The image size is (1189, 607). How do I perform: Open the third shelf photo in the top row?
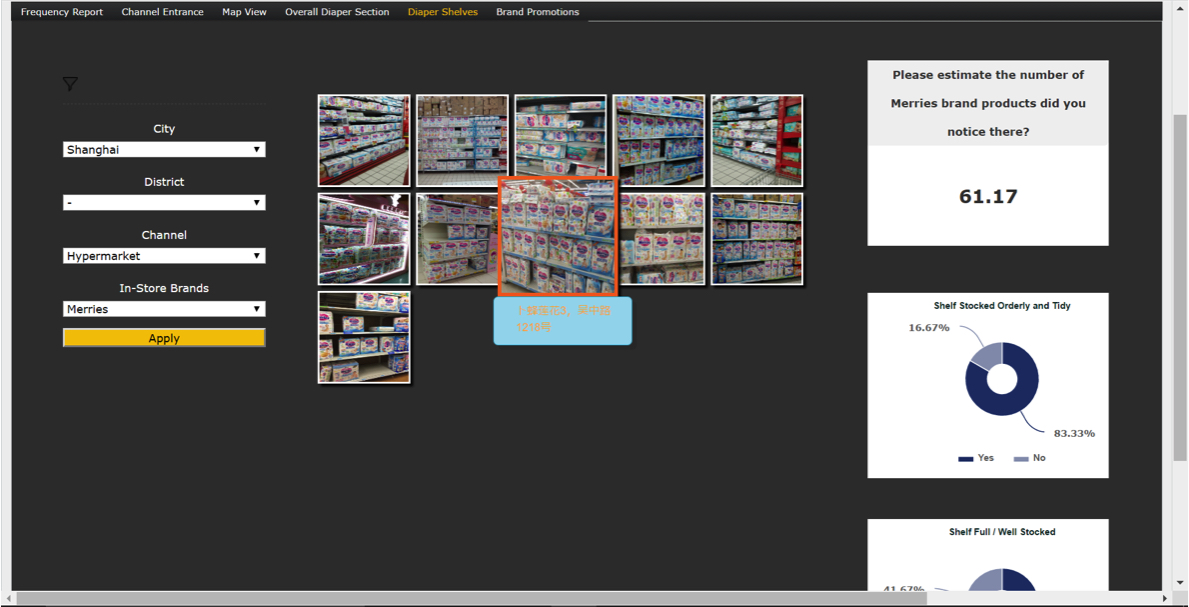click(560, 137)
